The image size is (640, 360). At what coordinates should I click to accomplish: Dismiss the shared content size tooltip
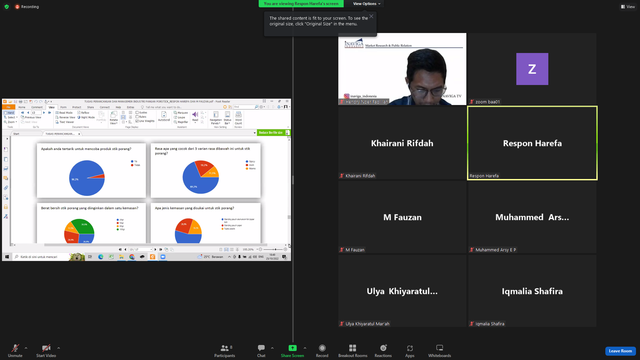(371, 16)
